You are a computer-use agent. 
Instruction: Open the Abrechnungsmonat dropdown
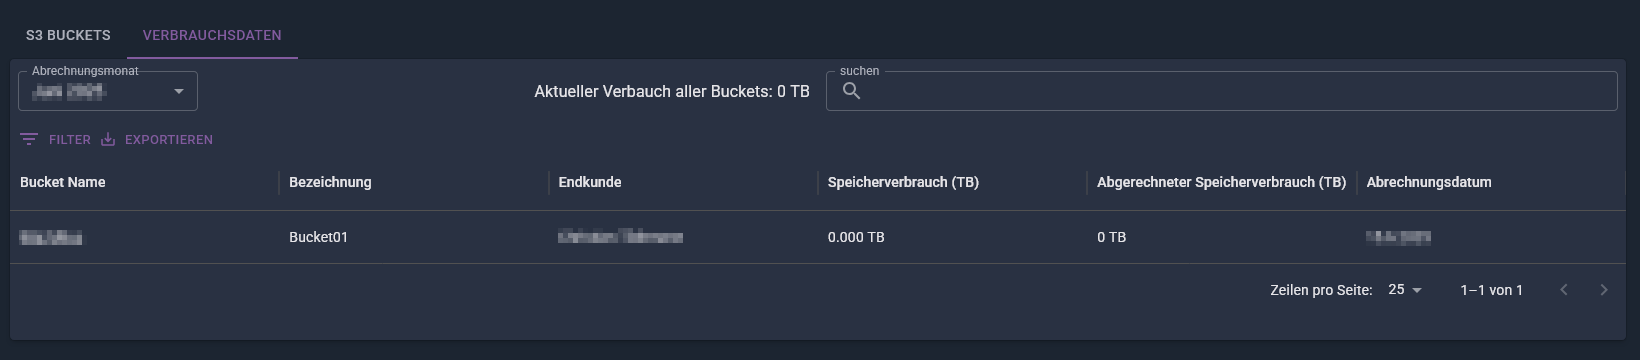[108, 91]
